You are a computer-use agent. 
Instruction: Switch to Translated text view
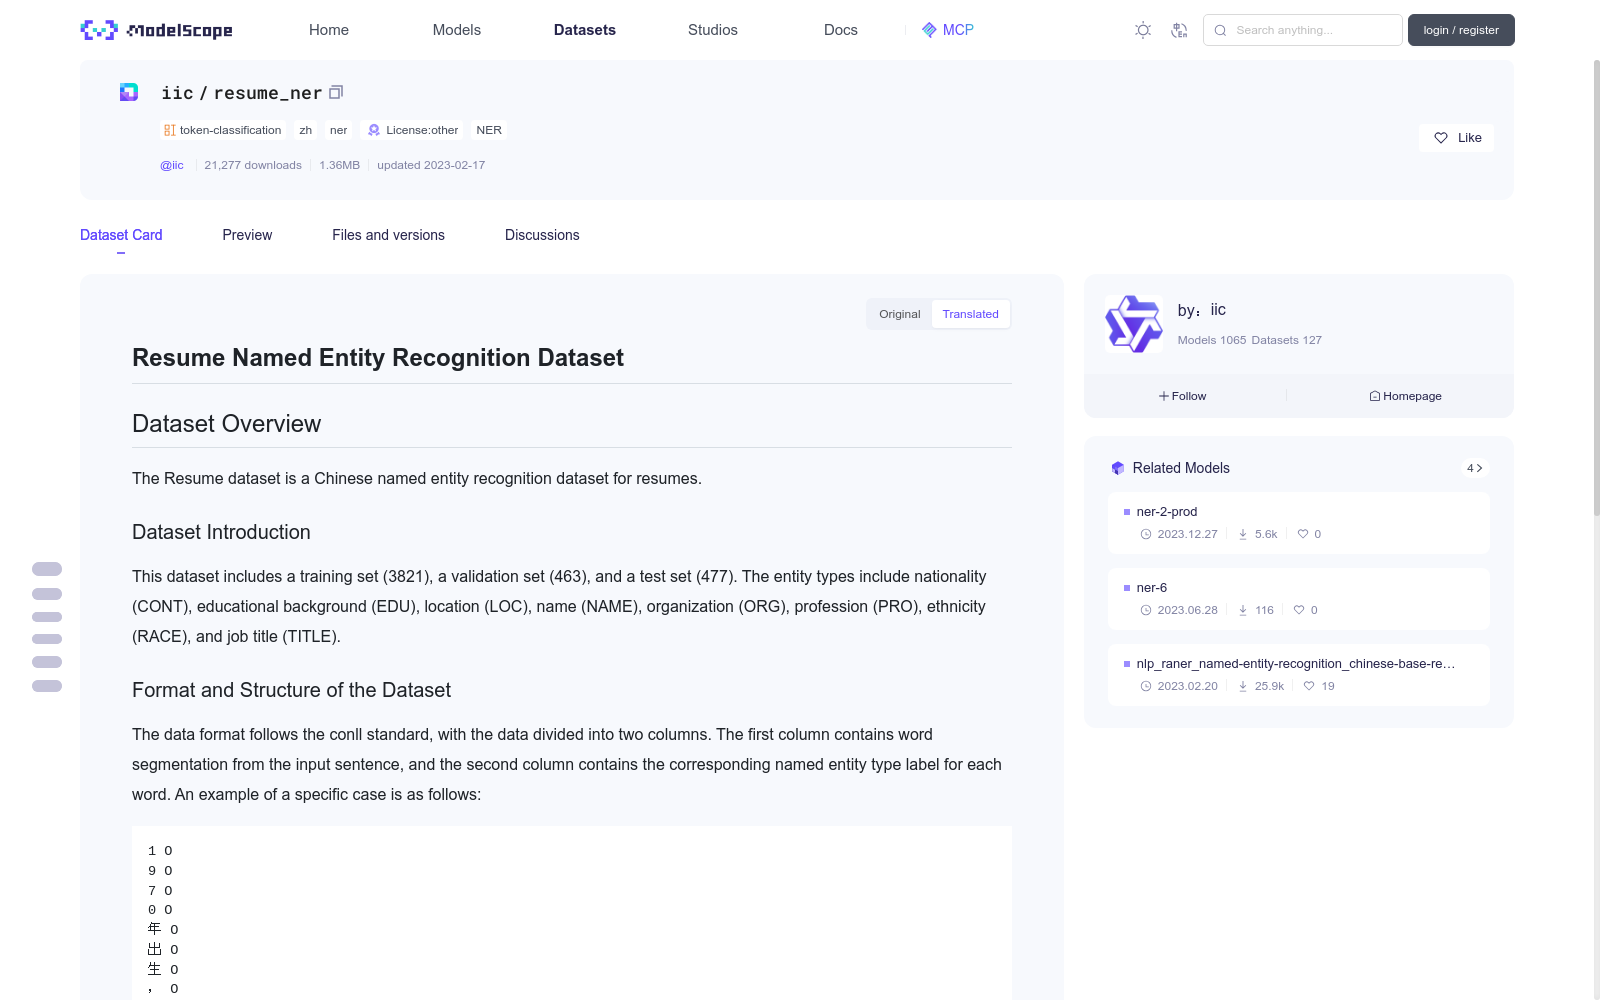[x=970, y=314]
